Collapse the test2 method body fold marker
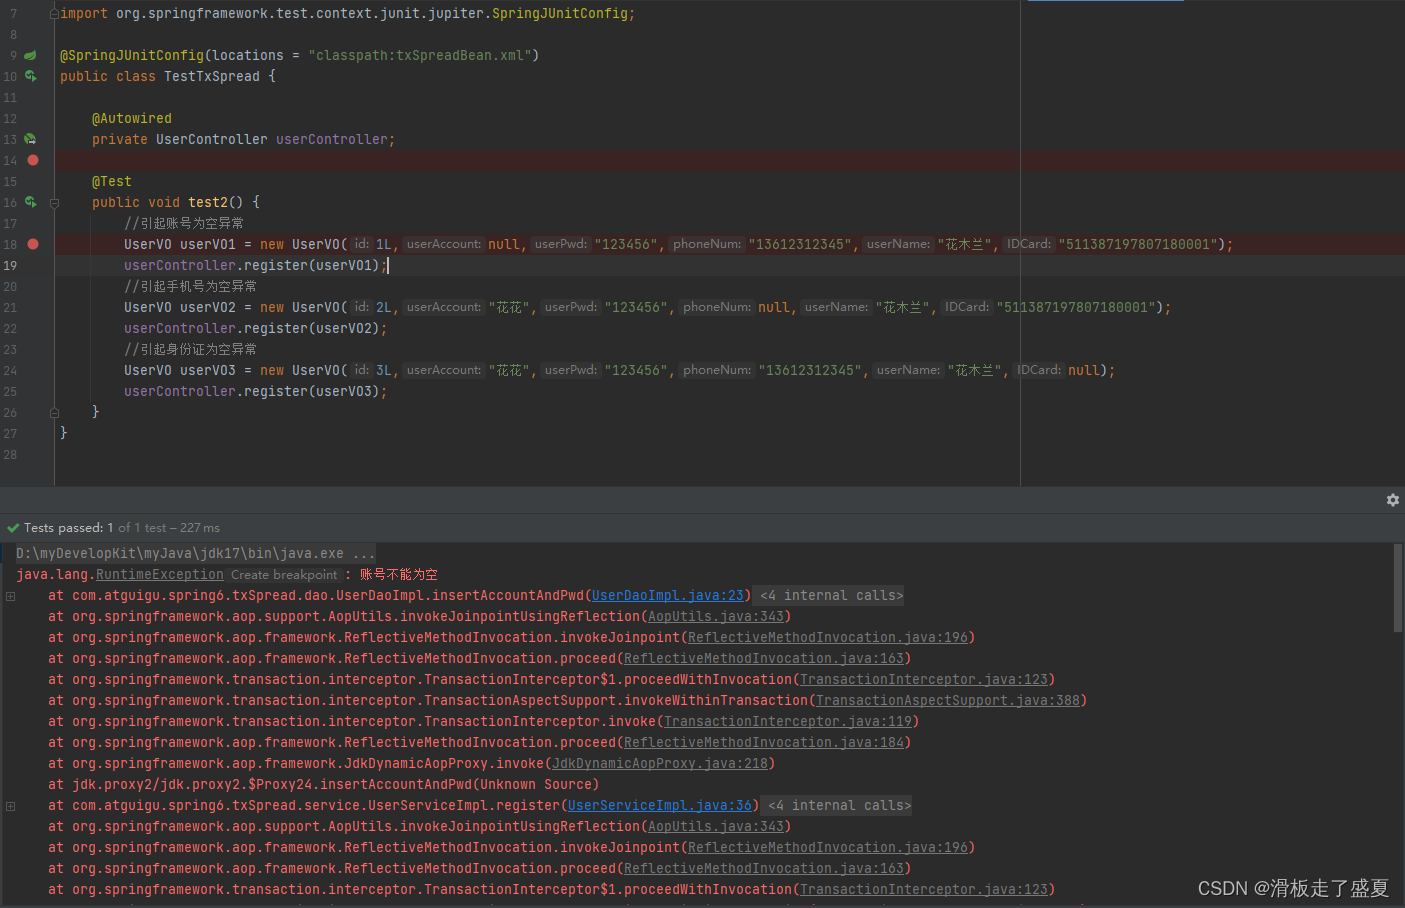 54,203
